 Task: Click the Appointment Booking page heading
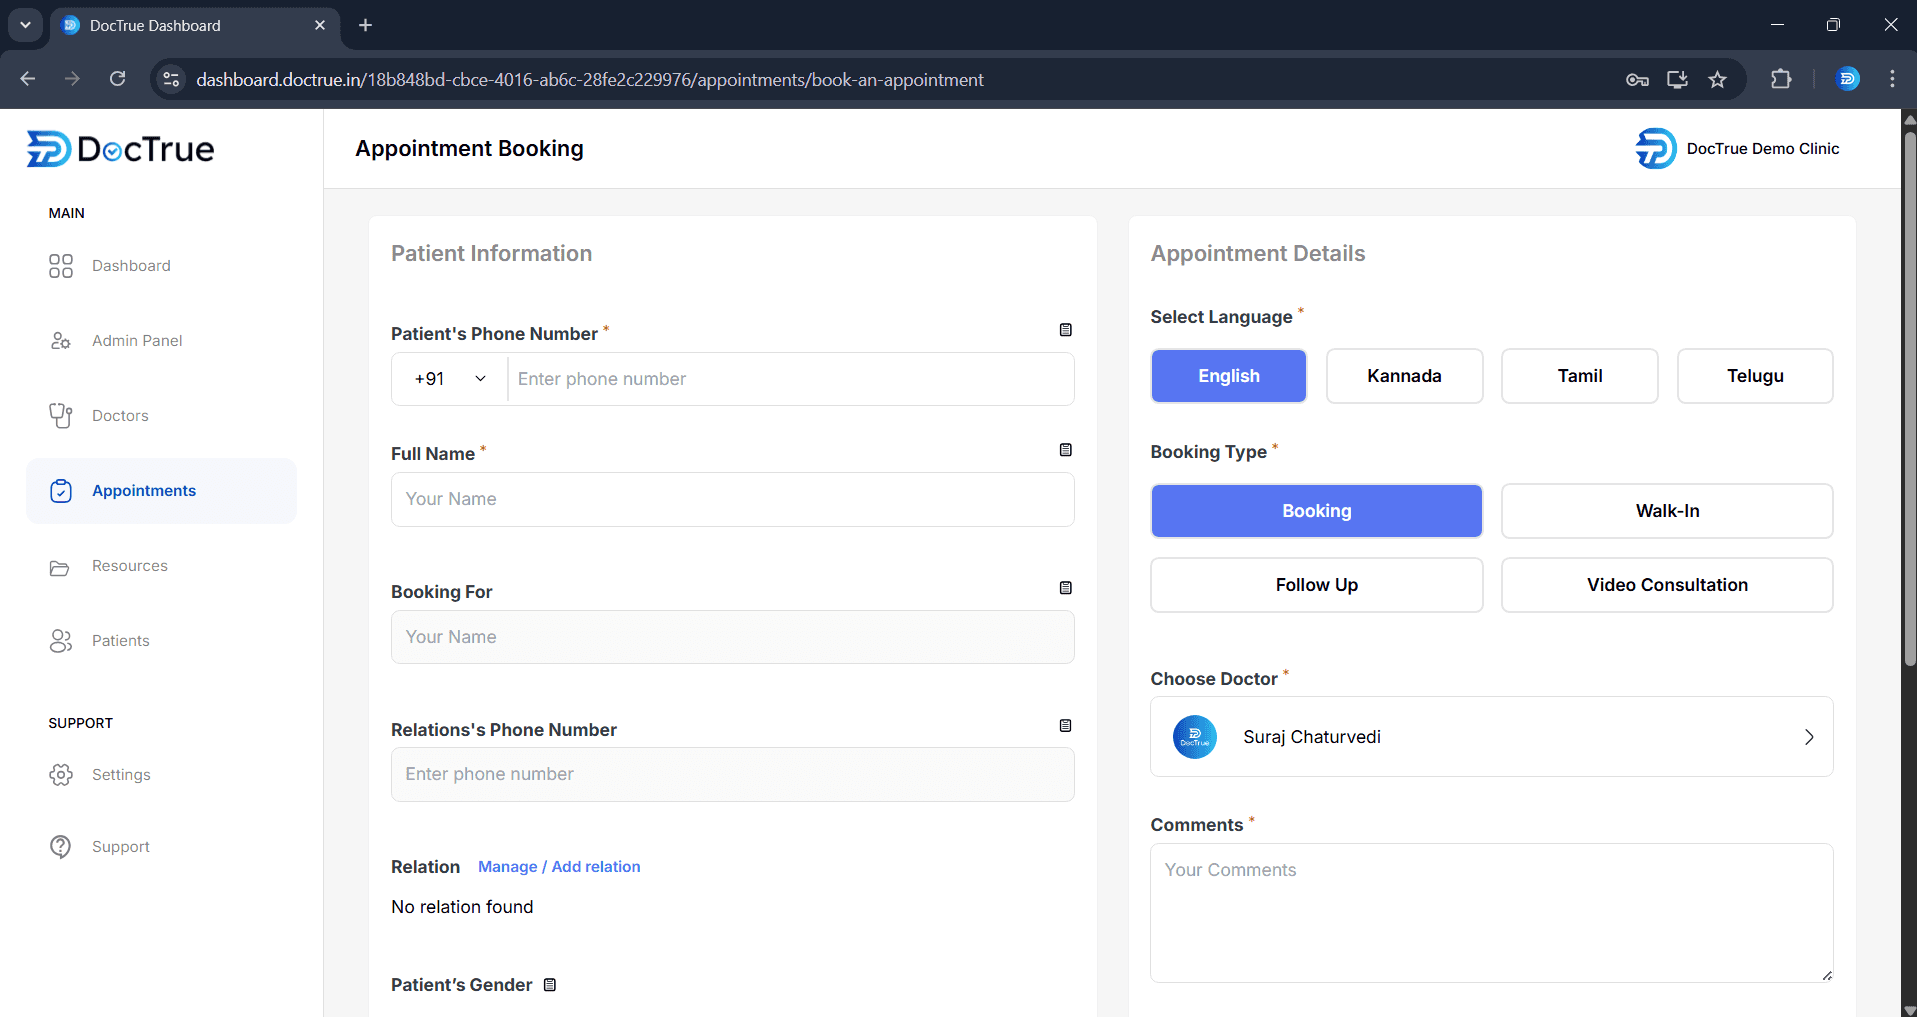tap(469, 149)
